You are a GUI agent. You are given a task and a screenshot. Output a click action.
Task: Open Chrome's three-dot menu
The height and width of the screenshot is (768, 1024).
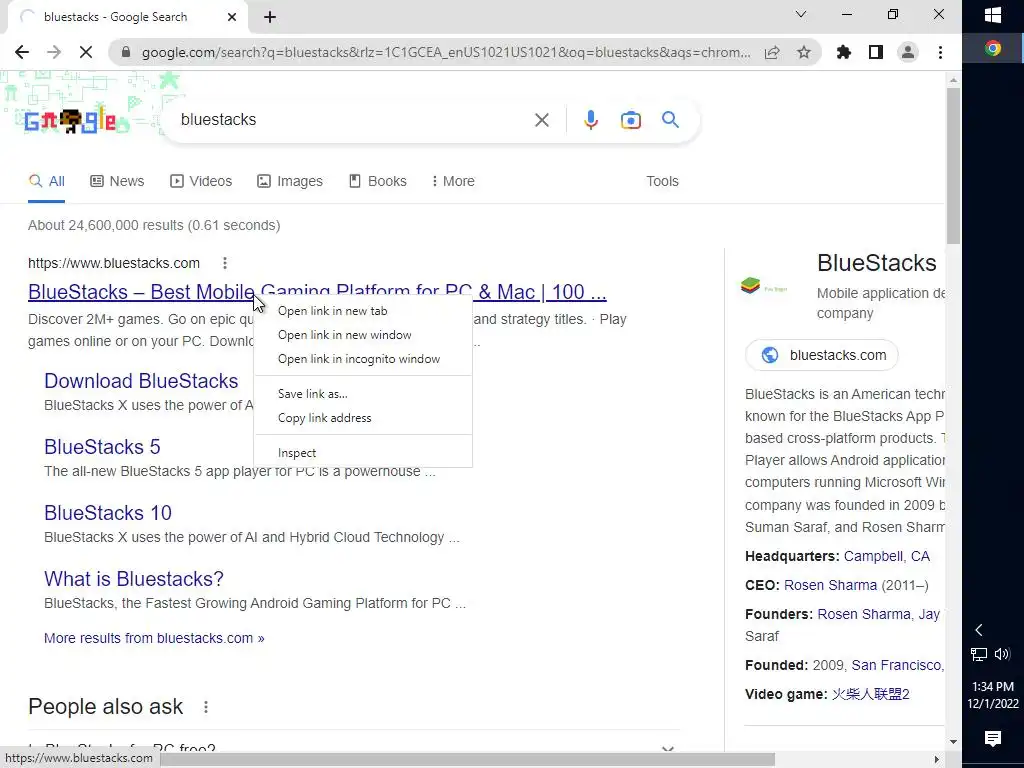940,52
